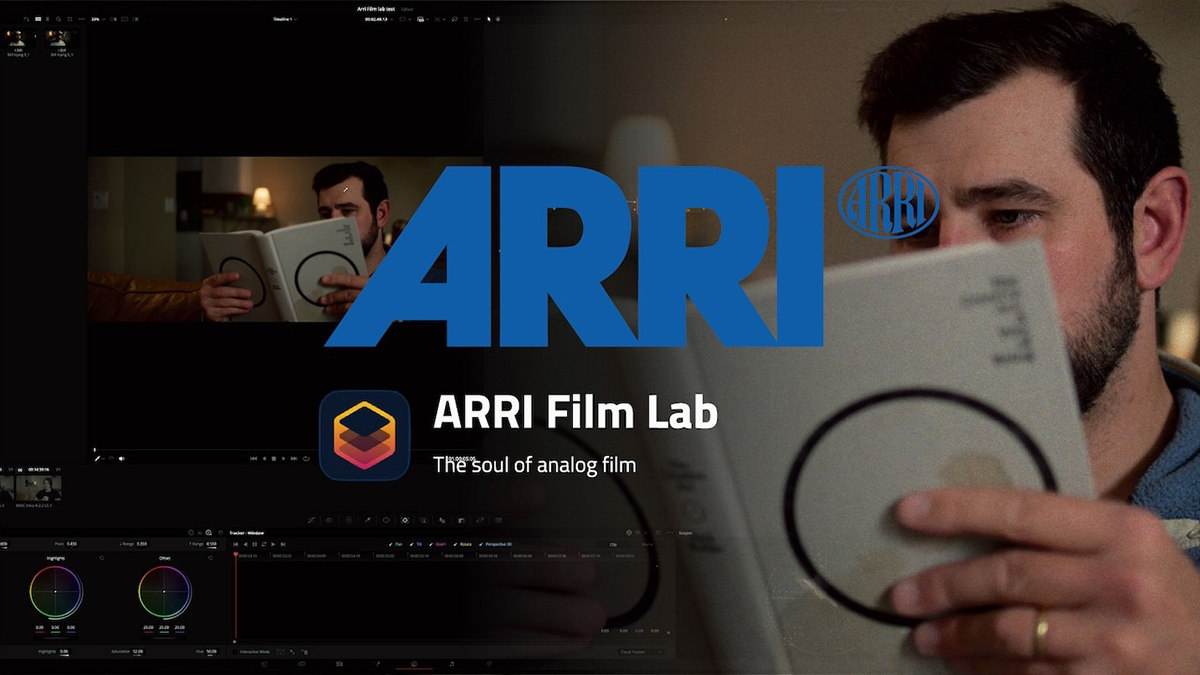Open the Cloud Tracker dropdown
The height and width of the screenshot is (675, 1200).
point(642,652)
